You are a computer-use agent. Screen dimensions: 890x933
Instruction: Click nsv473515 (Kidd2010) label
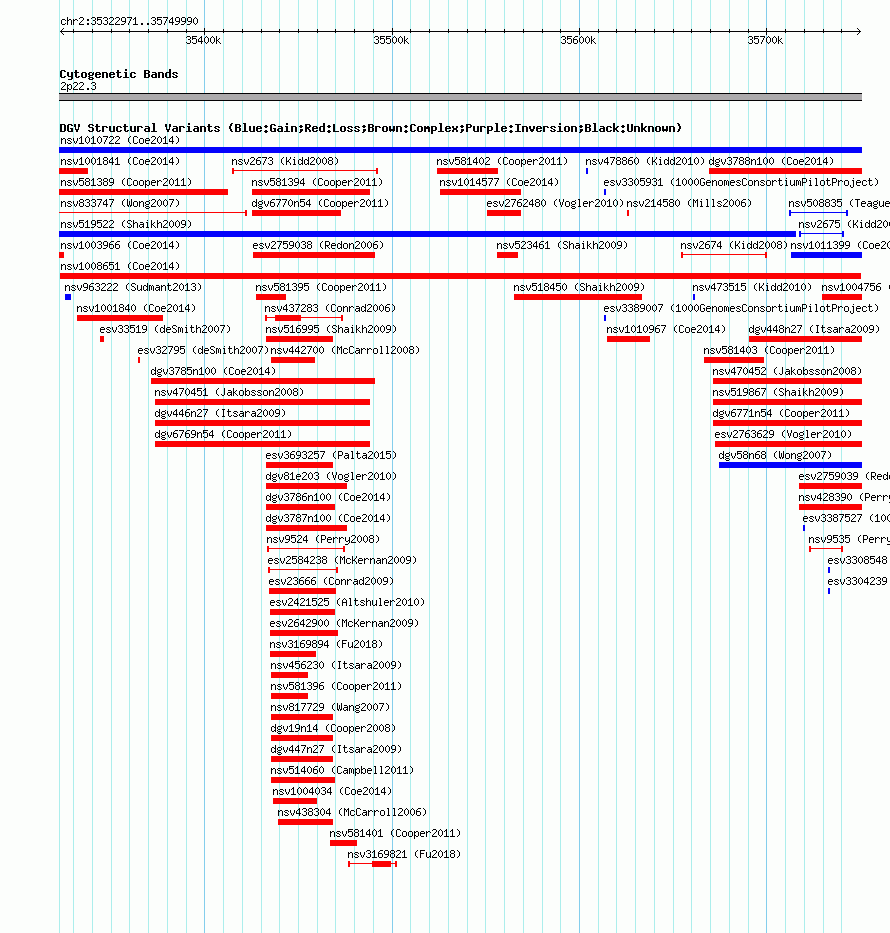click(752, 287)
